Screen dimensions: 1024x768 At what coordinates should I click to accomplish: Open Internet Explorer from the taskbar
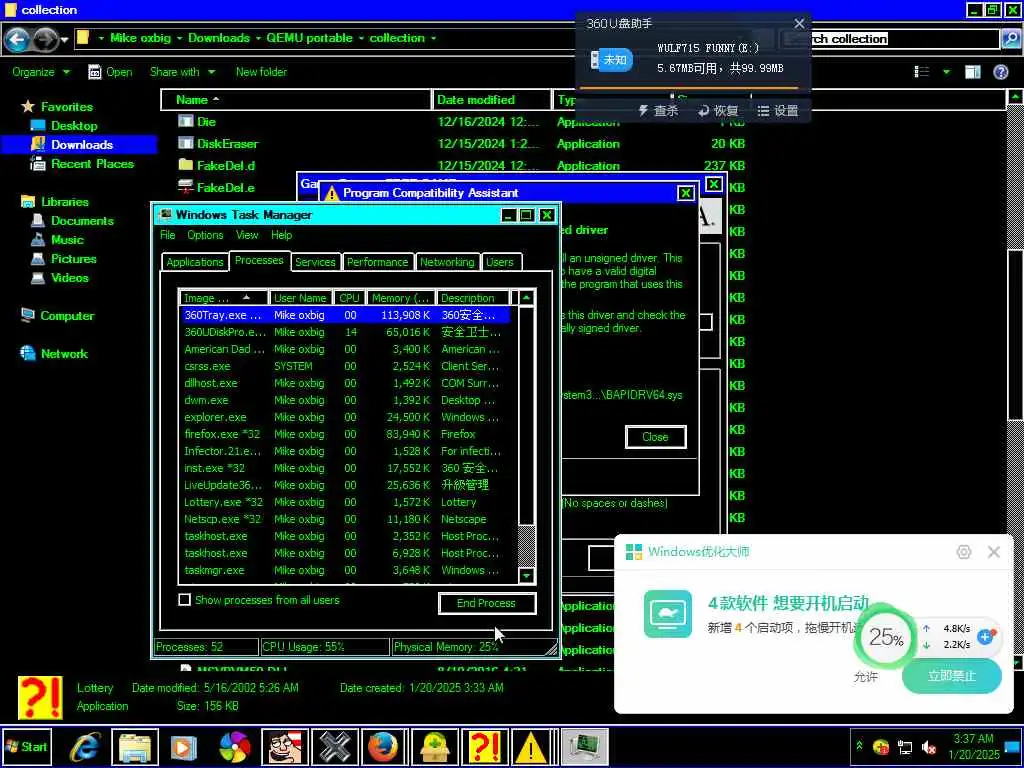(85, 746)
